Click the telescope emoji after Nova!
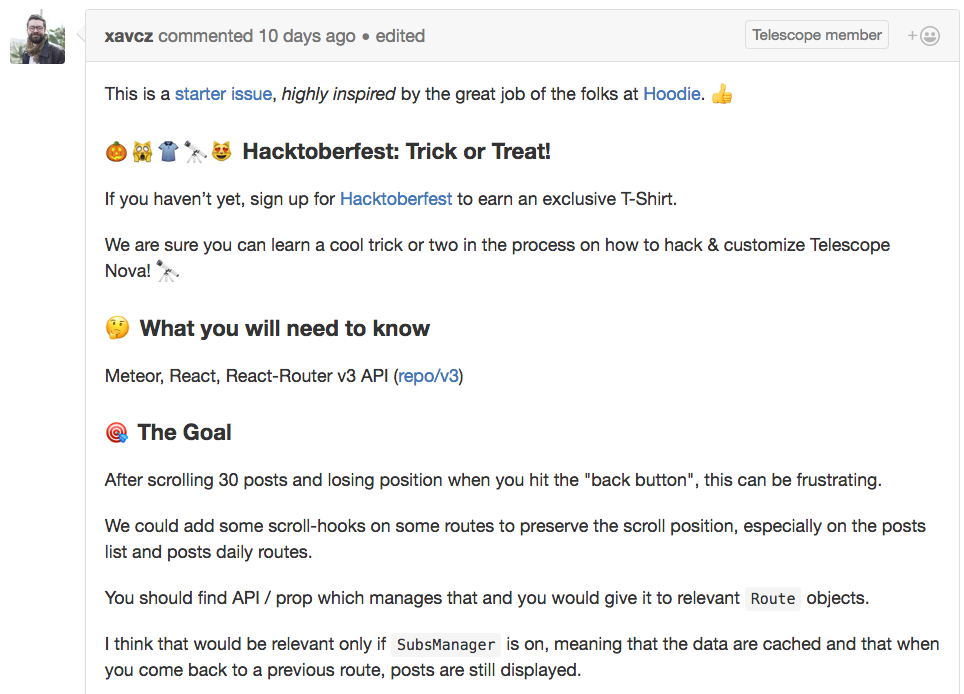This screenshot has width=964, height=694. [x=167, y=270]
